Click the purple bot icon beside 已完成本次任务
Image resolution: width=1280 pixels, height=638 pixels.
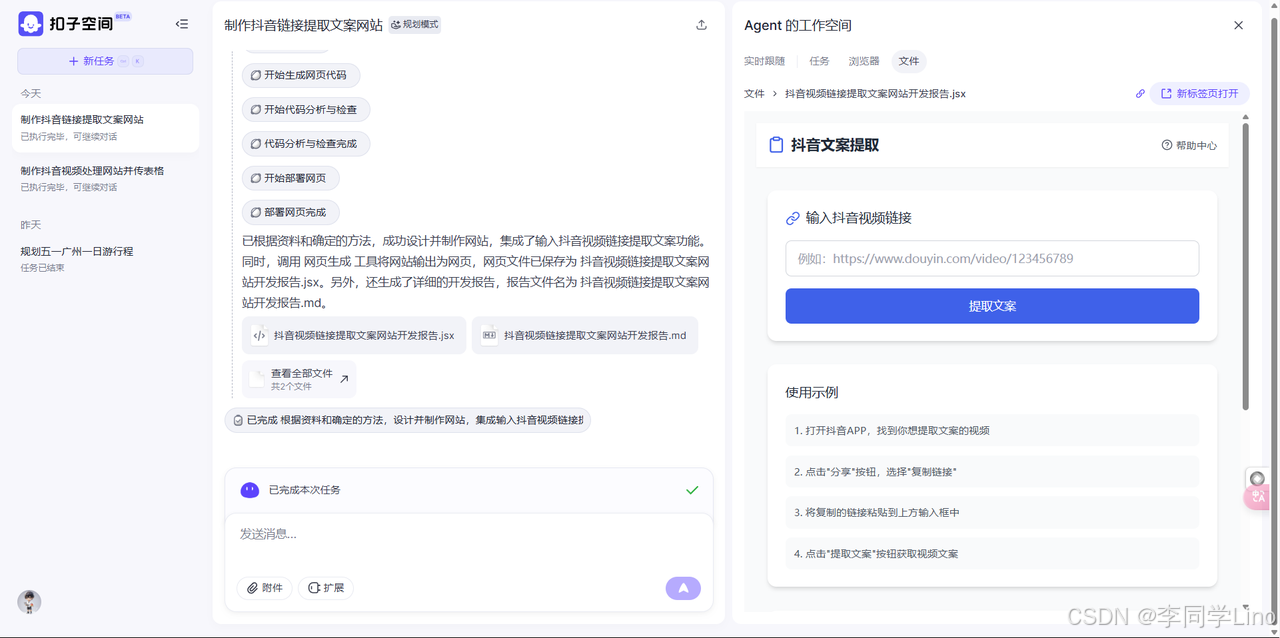click(x=250, y=490)
